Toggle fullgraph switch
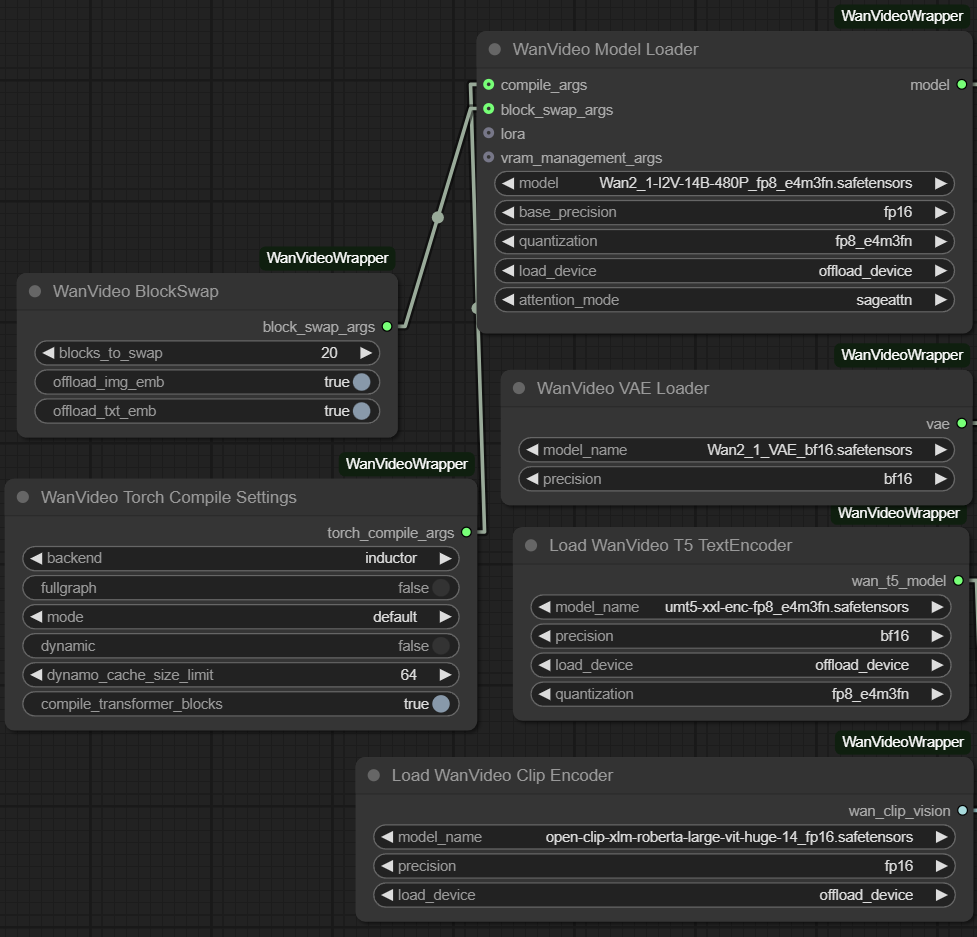This screenshot has height=937, width=977. [441, 587]
